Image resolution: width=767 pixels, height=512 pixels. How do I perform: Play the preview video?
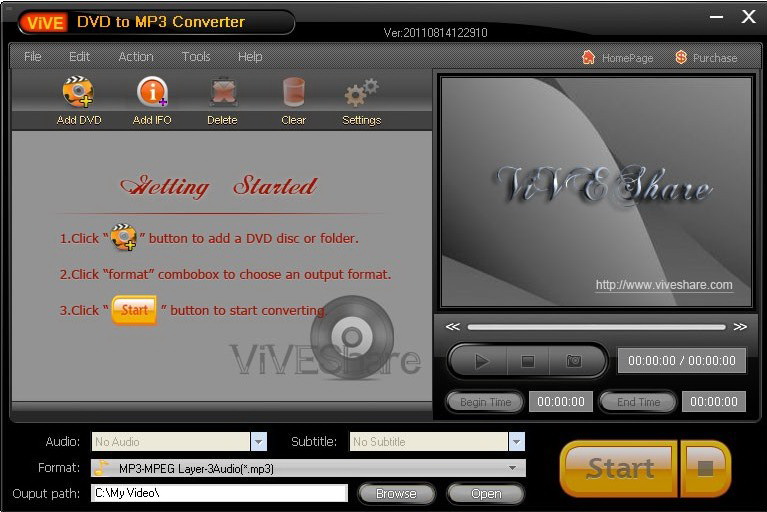click(x=481, y=361)
